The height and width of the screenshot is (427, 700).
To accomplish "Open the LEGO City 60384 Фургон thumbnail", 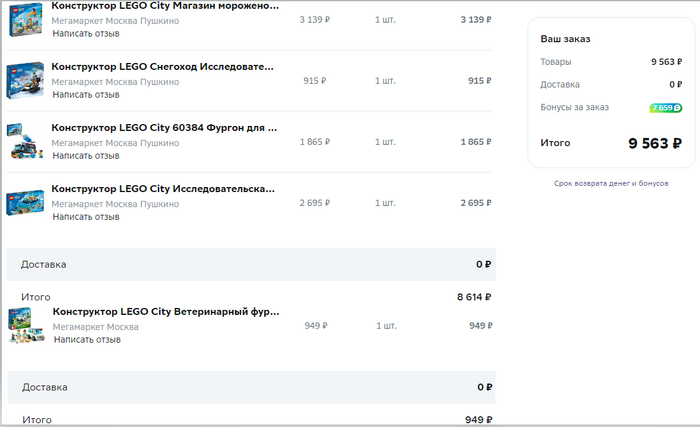I will pos(25,142).
